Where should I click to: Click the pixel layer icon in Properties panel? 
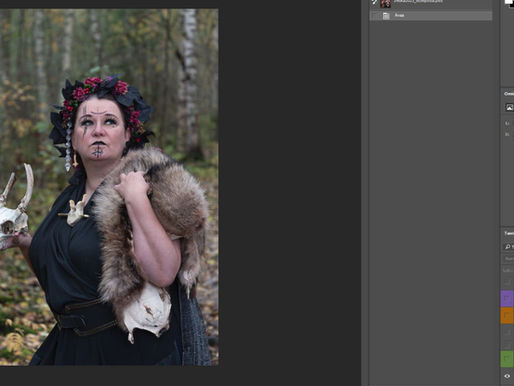[x=509, y=107]
